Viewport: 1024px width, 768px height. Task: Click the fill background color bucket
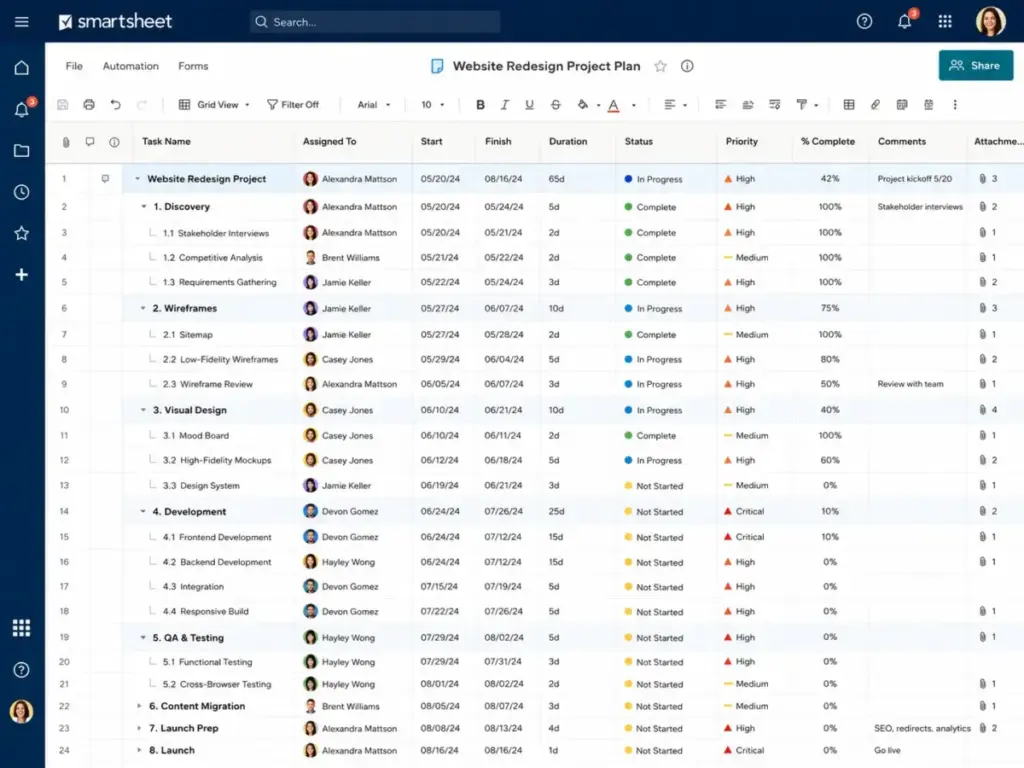(x=582, y=104)
